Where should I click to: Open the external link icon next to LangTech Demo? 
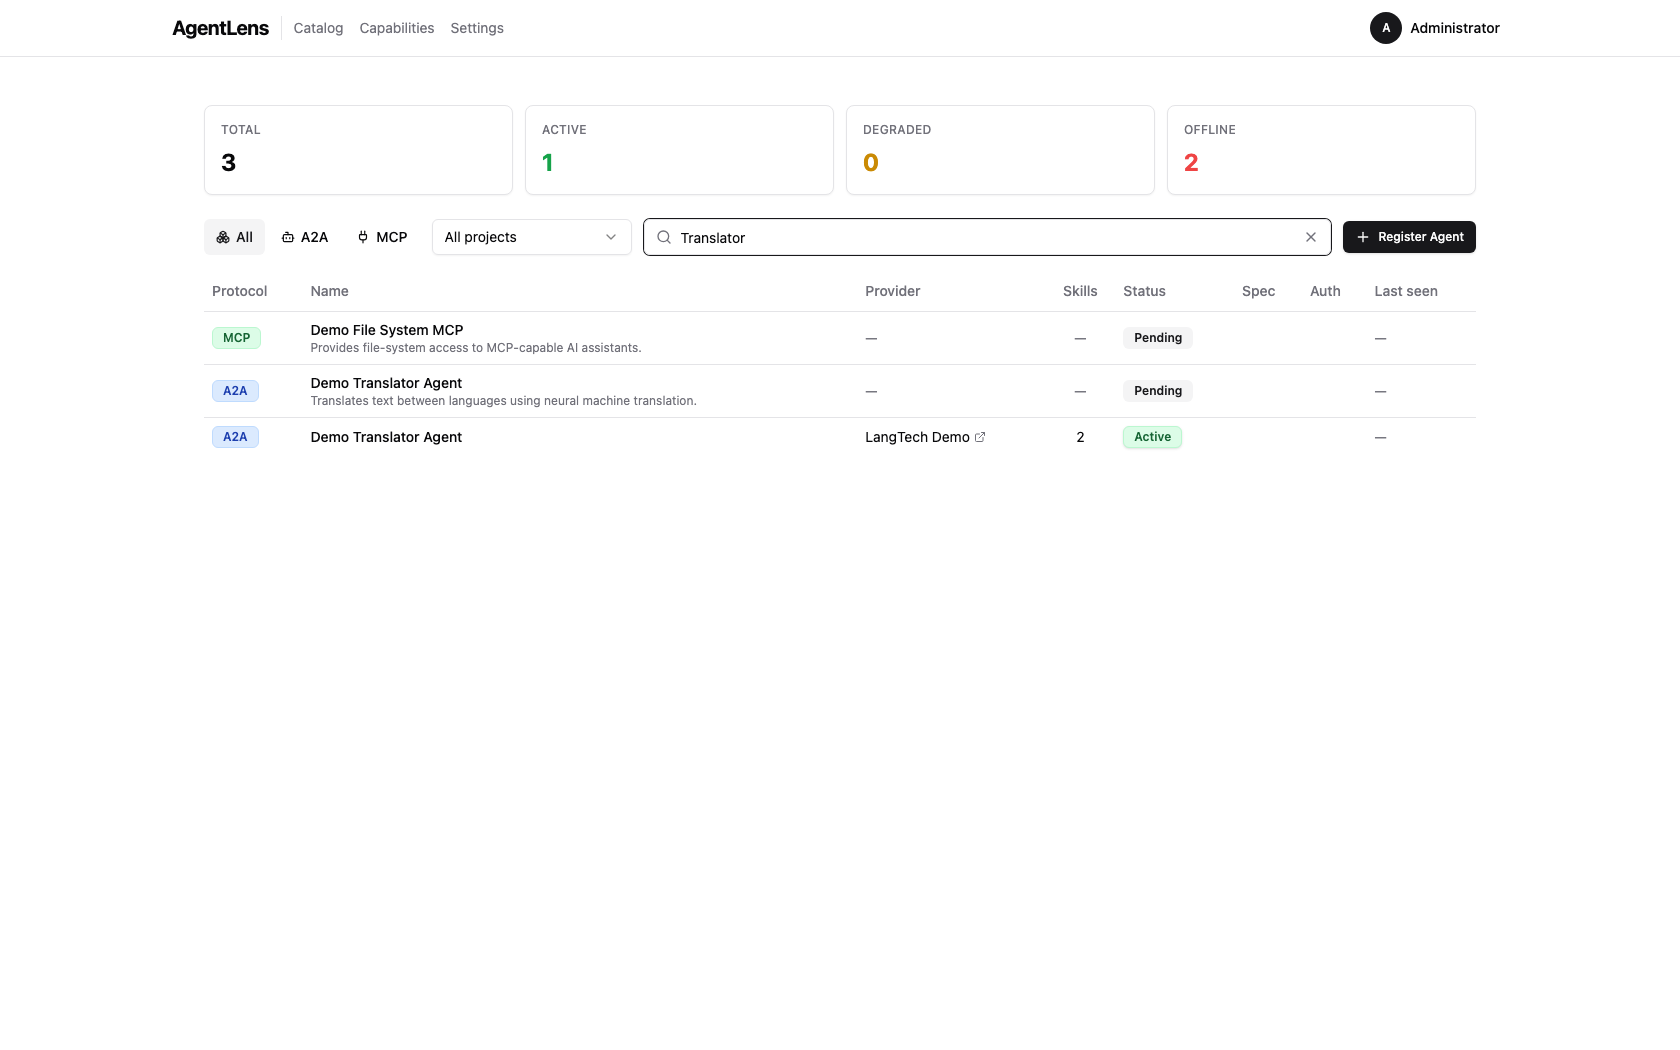tap(981, 436)
